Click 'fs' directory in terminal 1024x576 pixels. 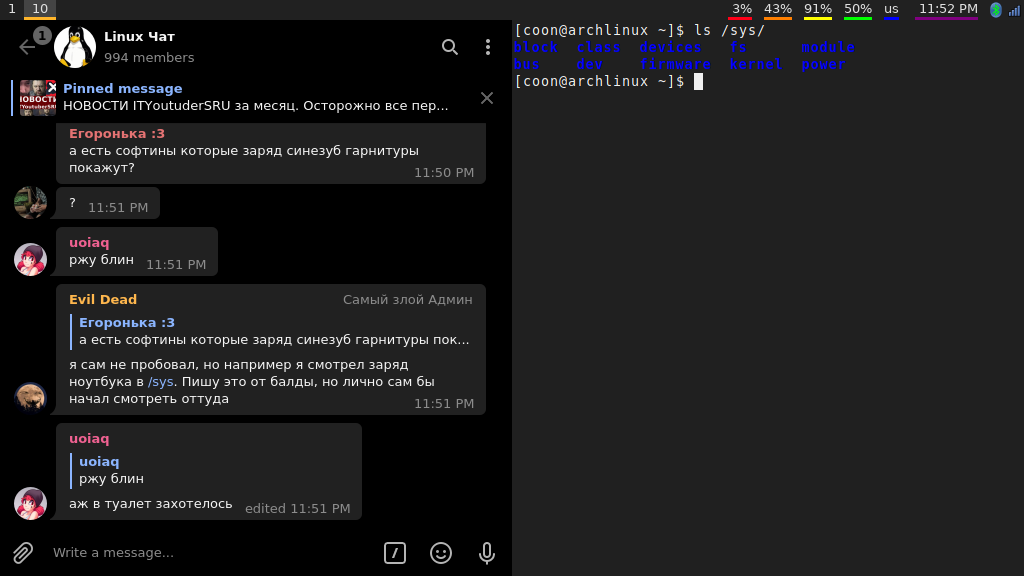[738, 47]
